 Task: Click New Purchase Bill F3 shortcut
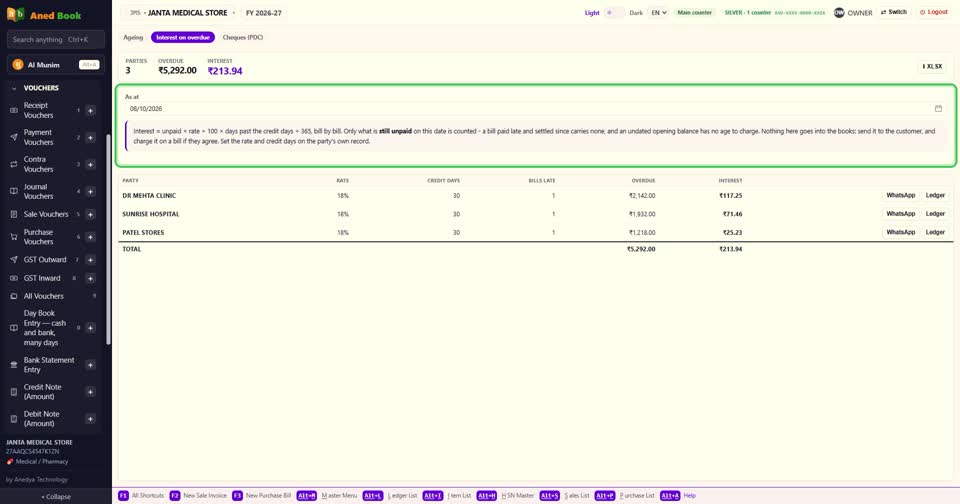261,495
